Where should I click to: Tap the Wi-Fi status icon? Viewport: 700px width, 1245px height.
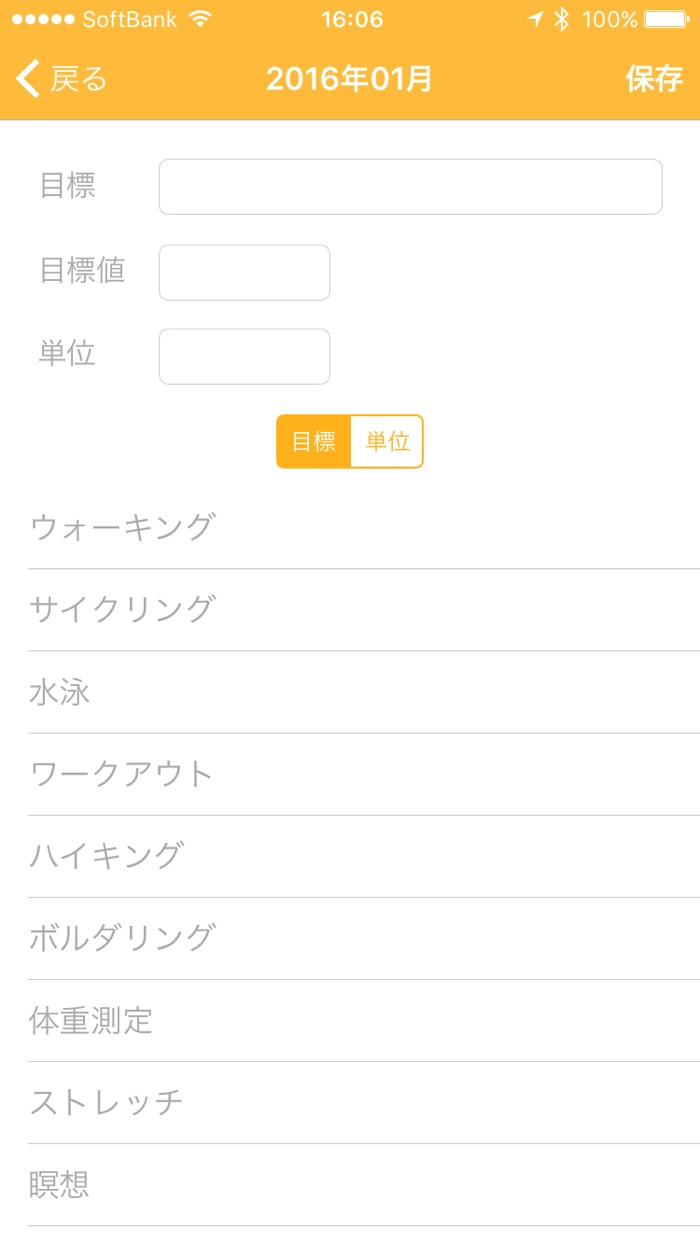point(201,19)
